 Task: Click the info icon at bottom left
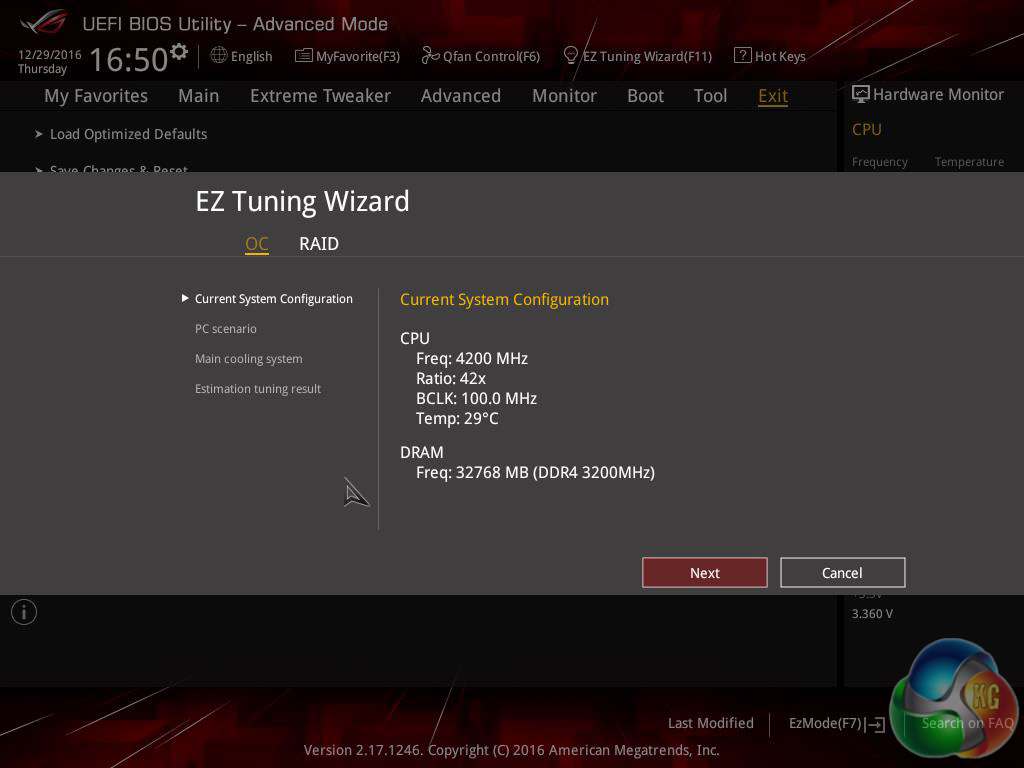click(x=24, y=612)
